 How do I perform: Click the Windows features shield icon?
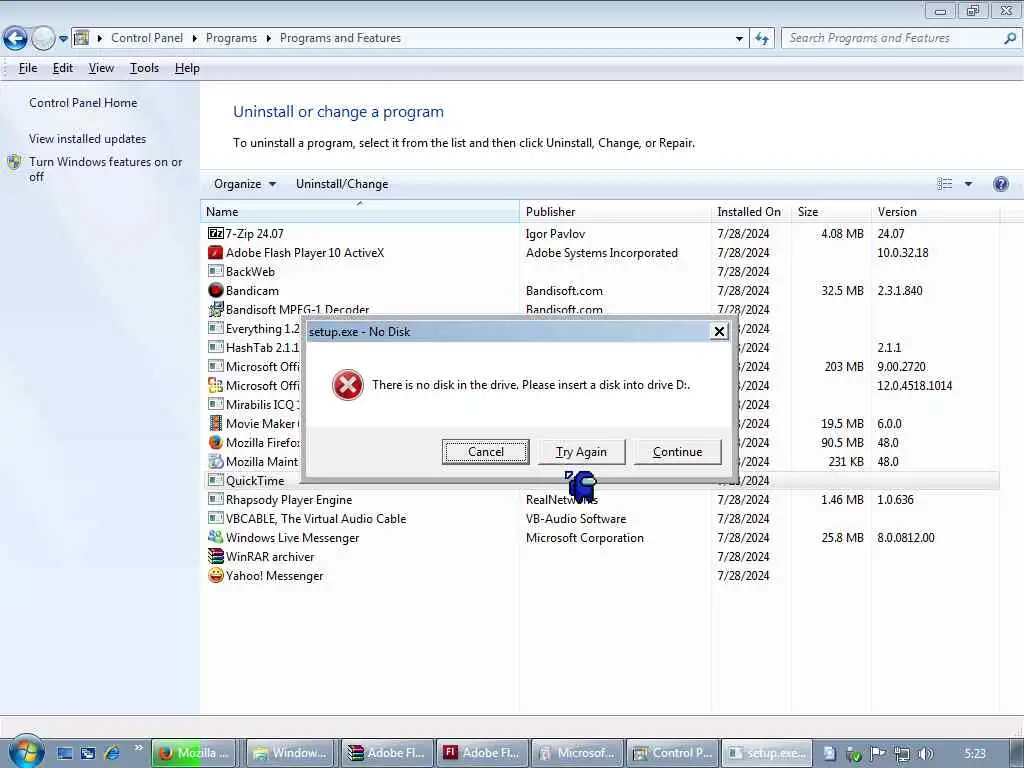(x=14, y=161)
